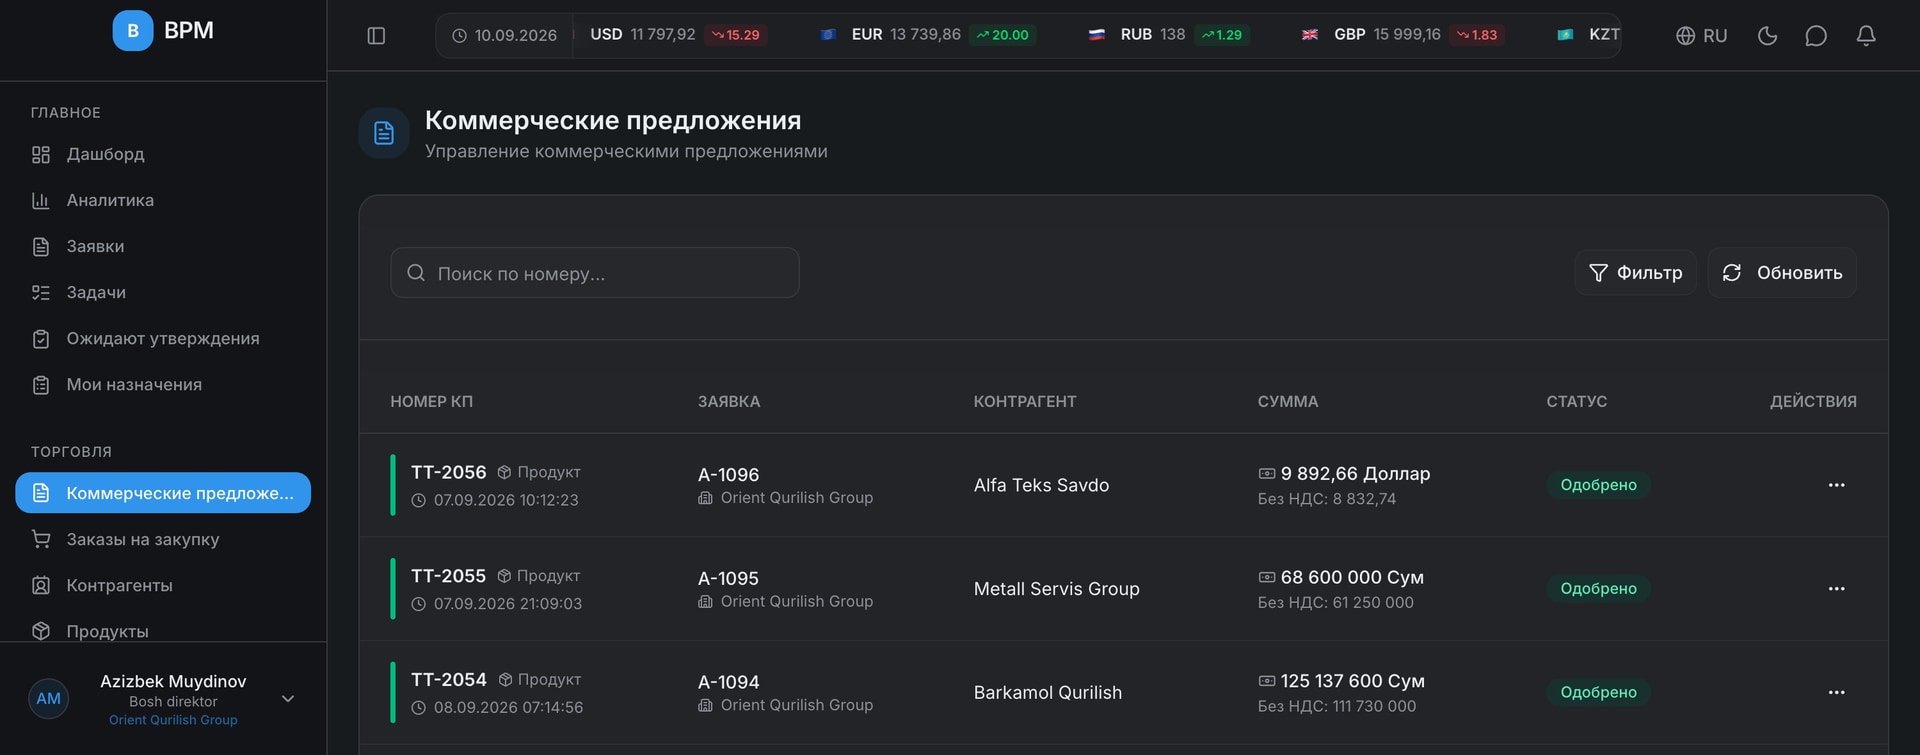Screen dimensions: 1920x755
Task: Click the Продукт tag on TT-2055
Action: pos(539,576)
